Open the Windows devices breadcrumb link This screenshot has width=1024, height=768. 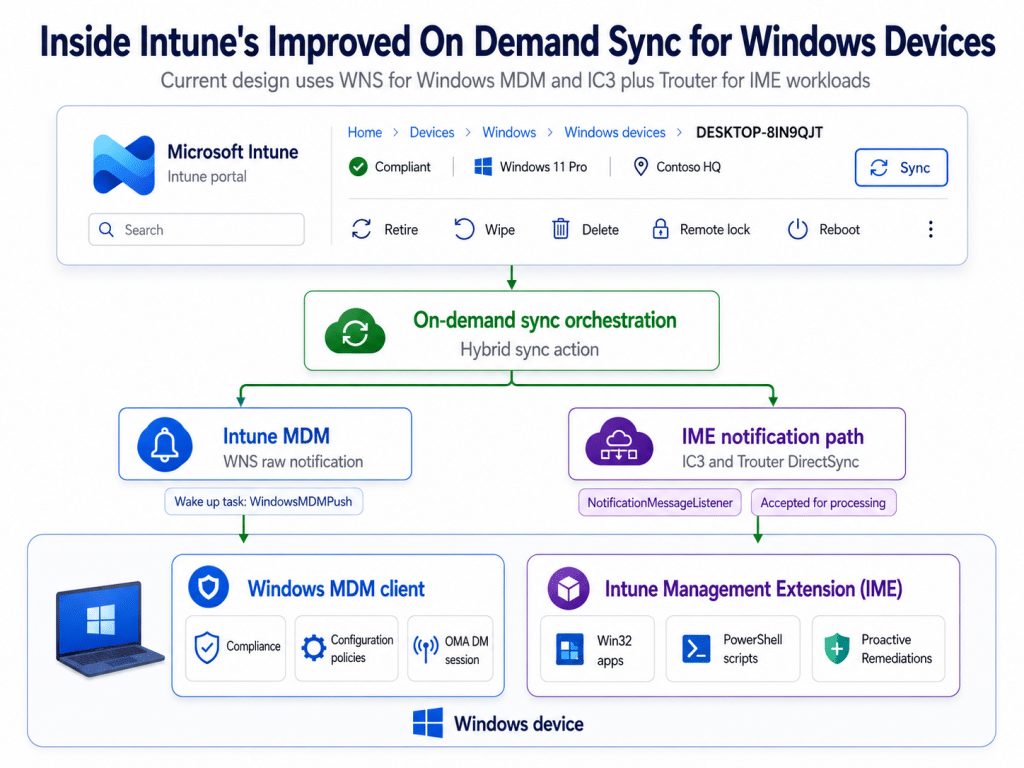click(x=615, y=133)
